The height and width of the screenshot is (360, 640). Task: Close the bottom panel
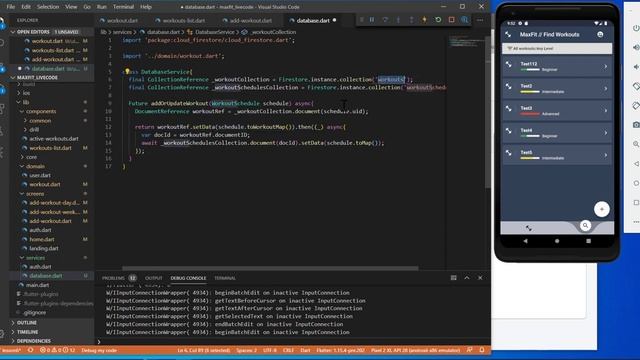[x=480, y=278]
